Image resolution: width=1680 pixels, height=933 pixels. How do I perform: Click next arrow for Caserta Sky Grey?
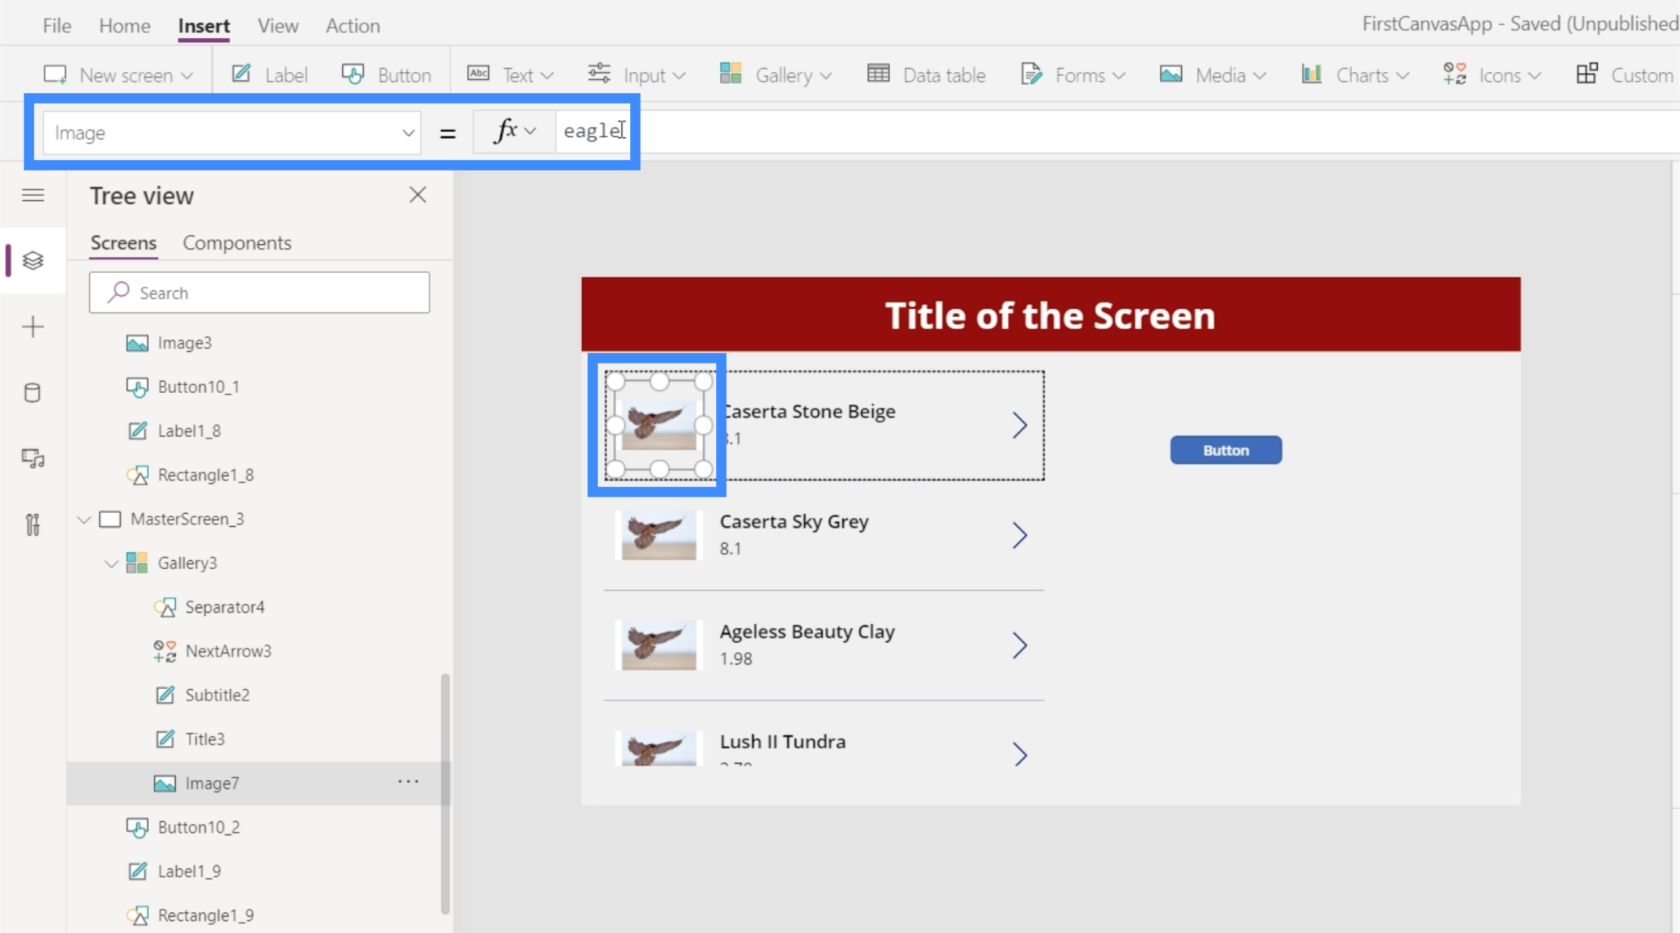click(1019, 535)
